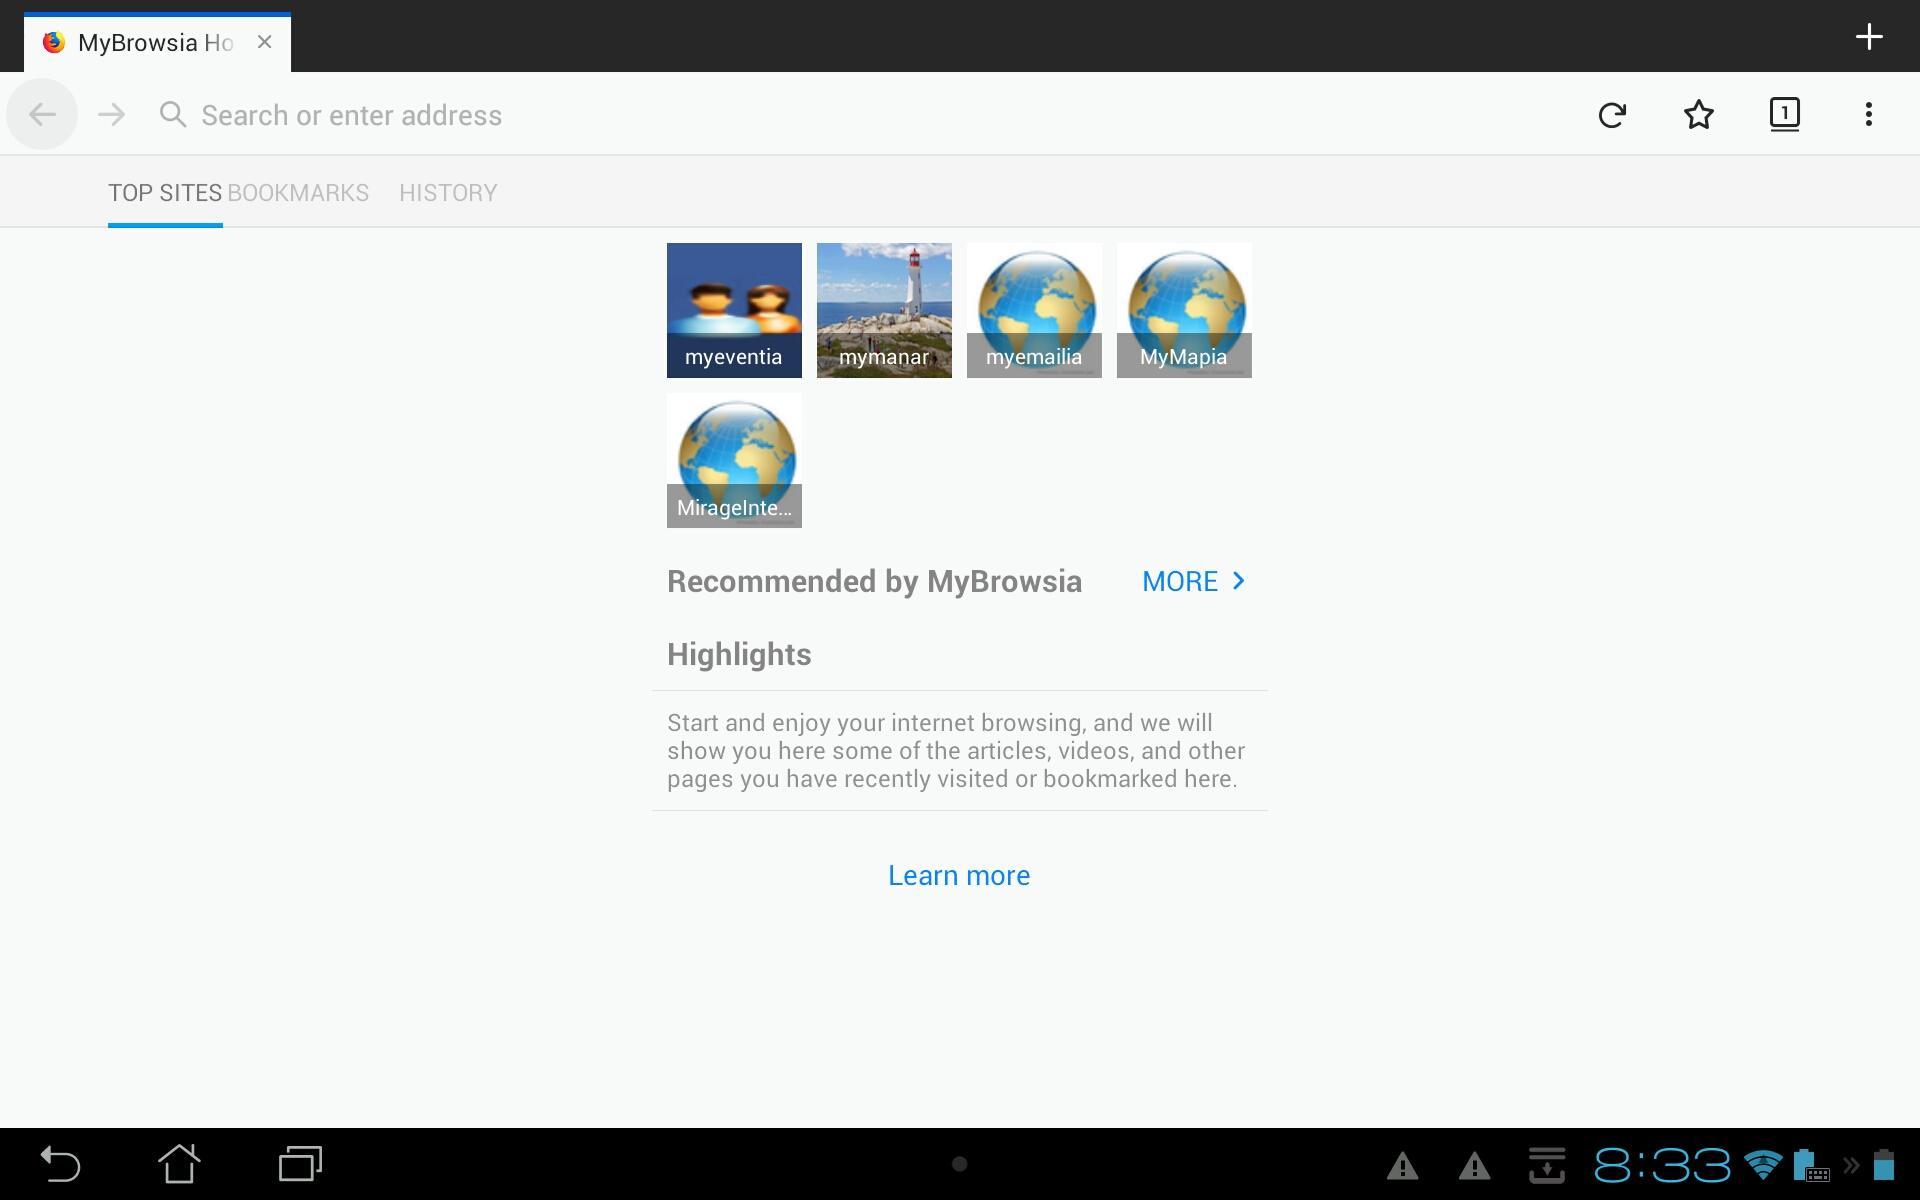This screenshot has width=1920, height=1200.
Task: Go forward with the forward arrow
Action: (x=111, y=115)
